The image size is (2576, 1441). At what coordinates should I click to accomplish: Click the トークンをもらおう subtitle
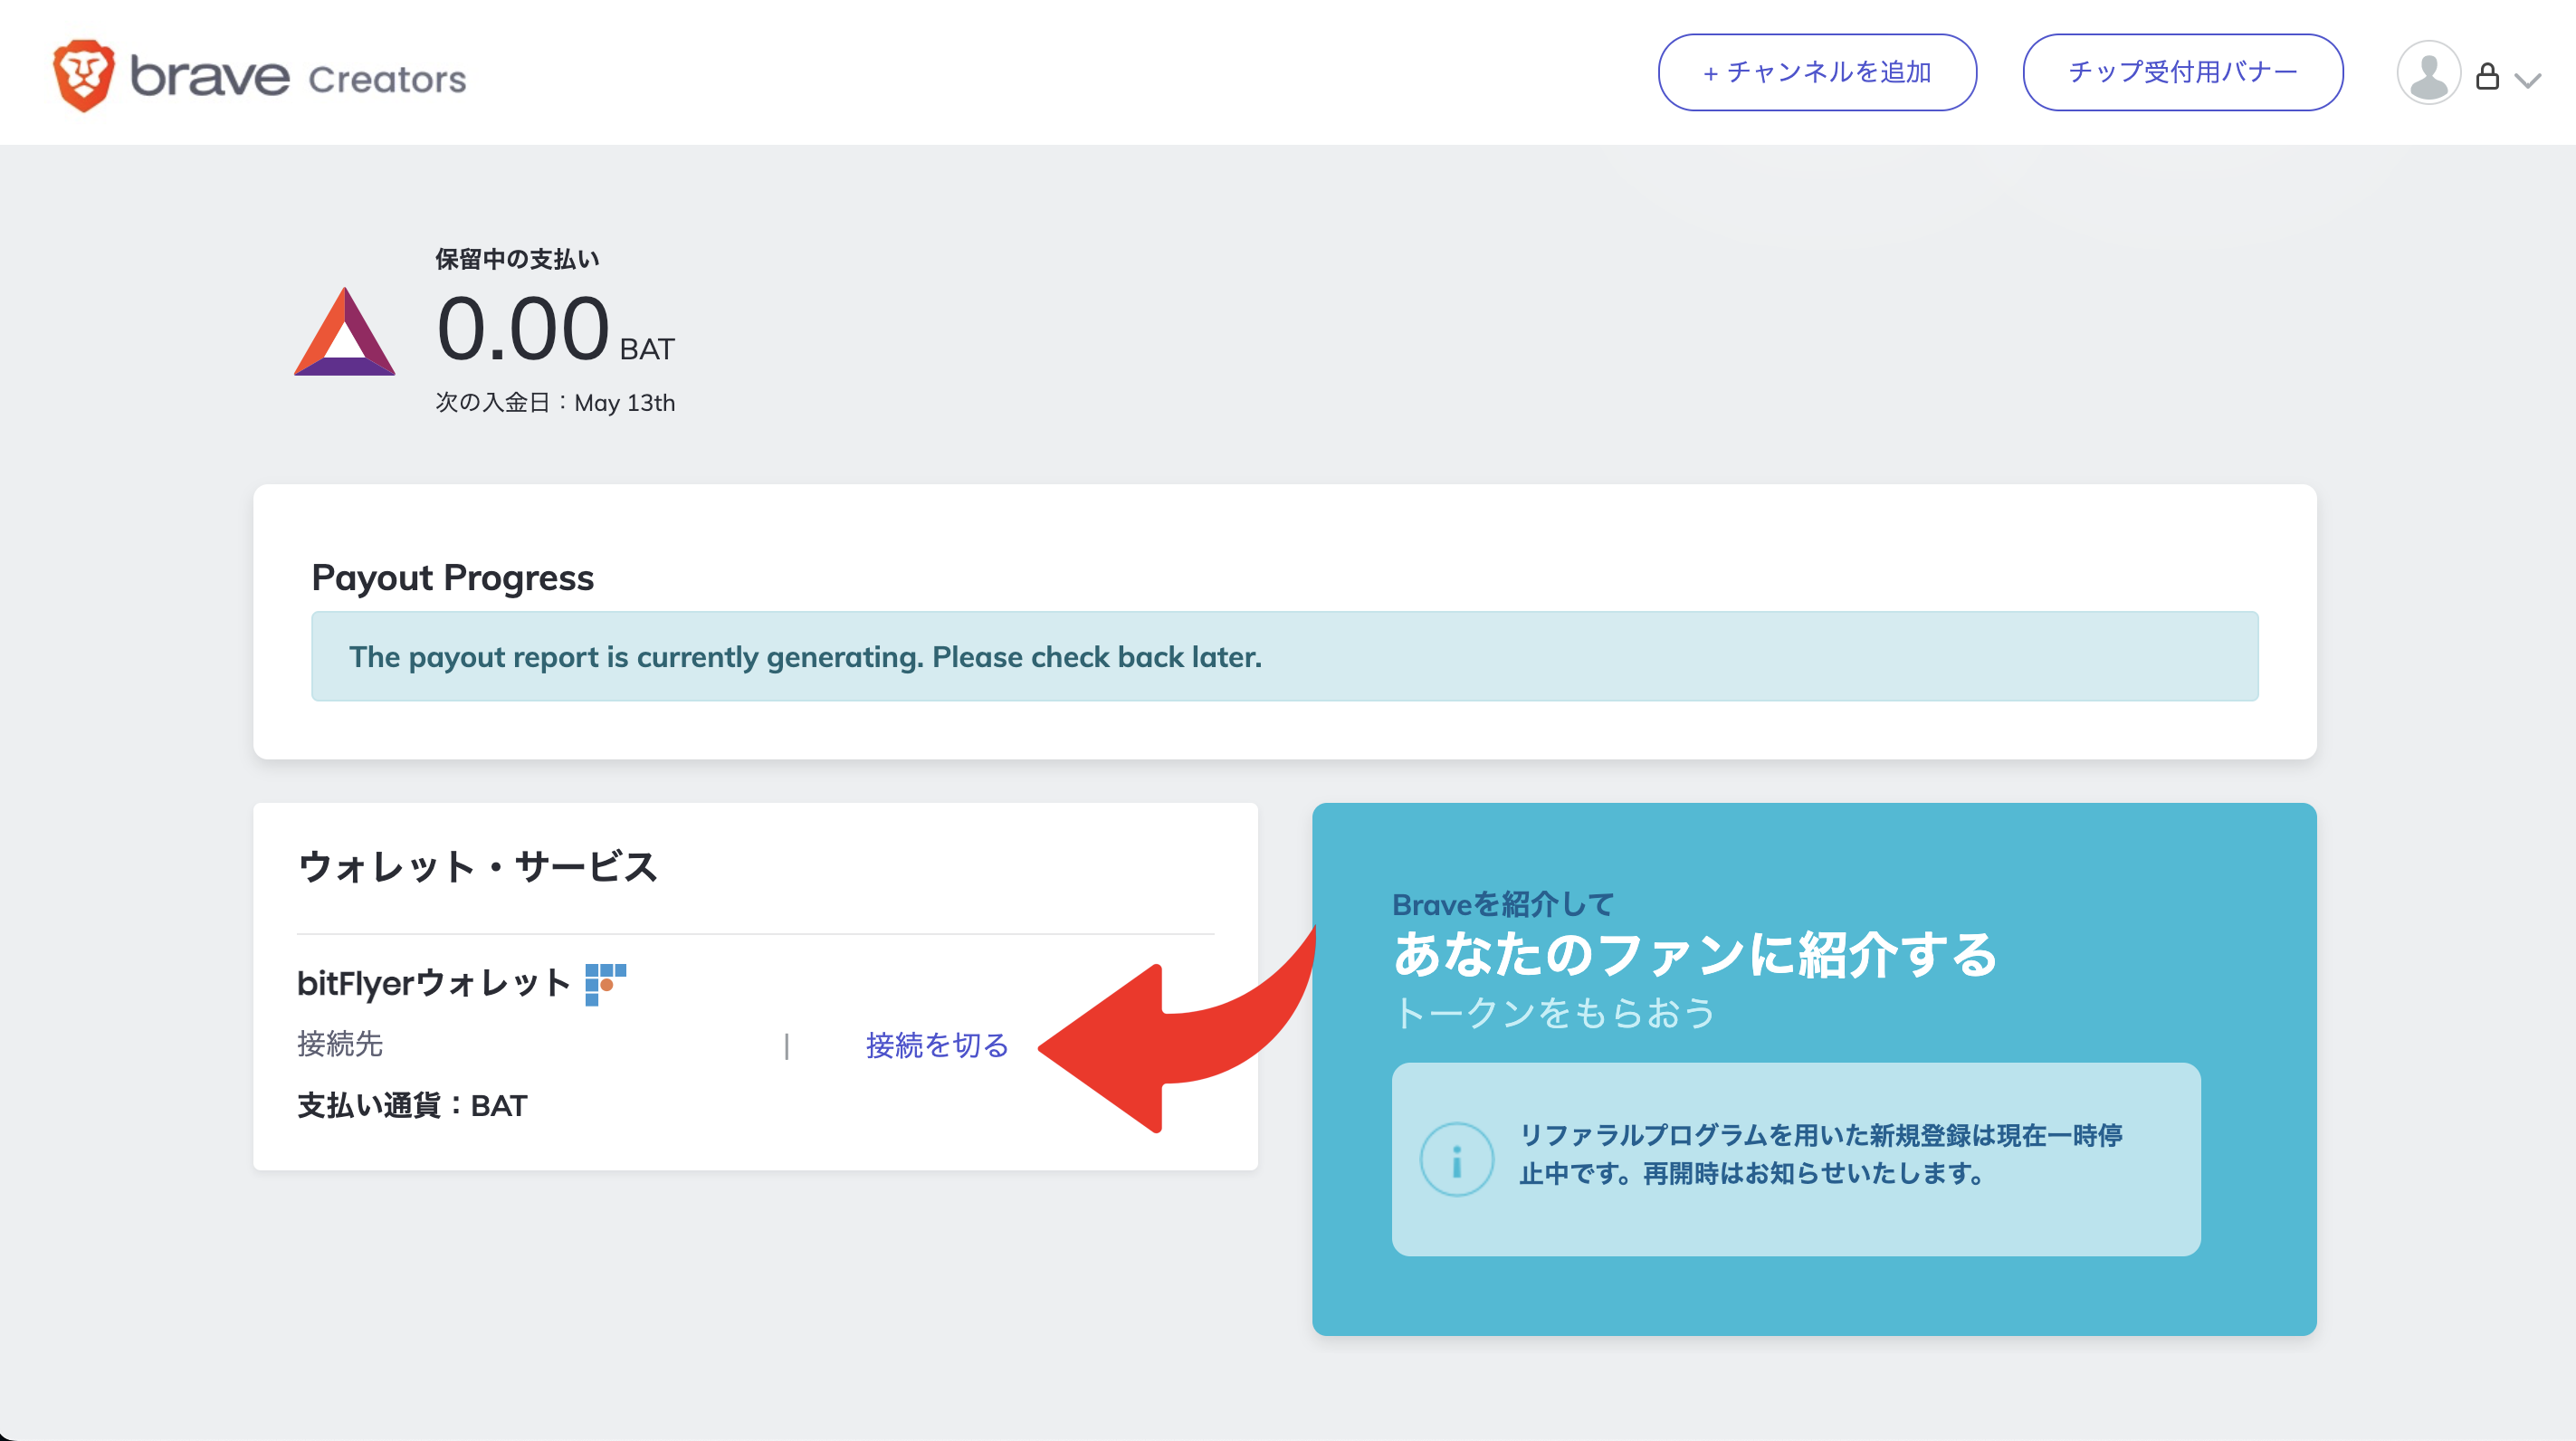(1554, 1012)
